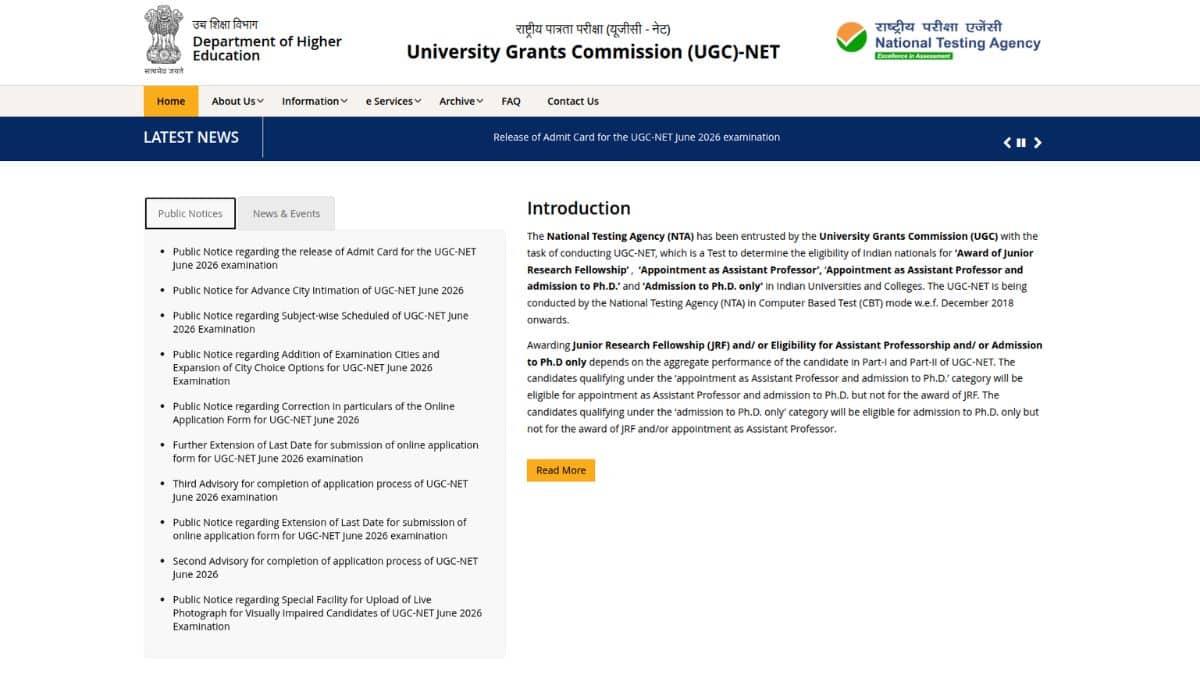The height and width of the screenshot is (675, 1200).
Task: Go to previous news item arrow
Action: [1007, 143]
